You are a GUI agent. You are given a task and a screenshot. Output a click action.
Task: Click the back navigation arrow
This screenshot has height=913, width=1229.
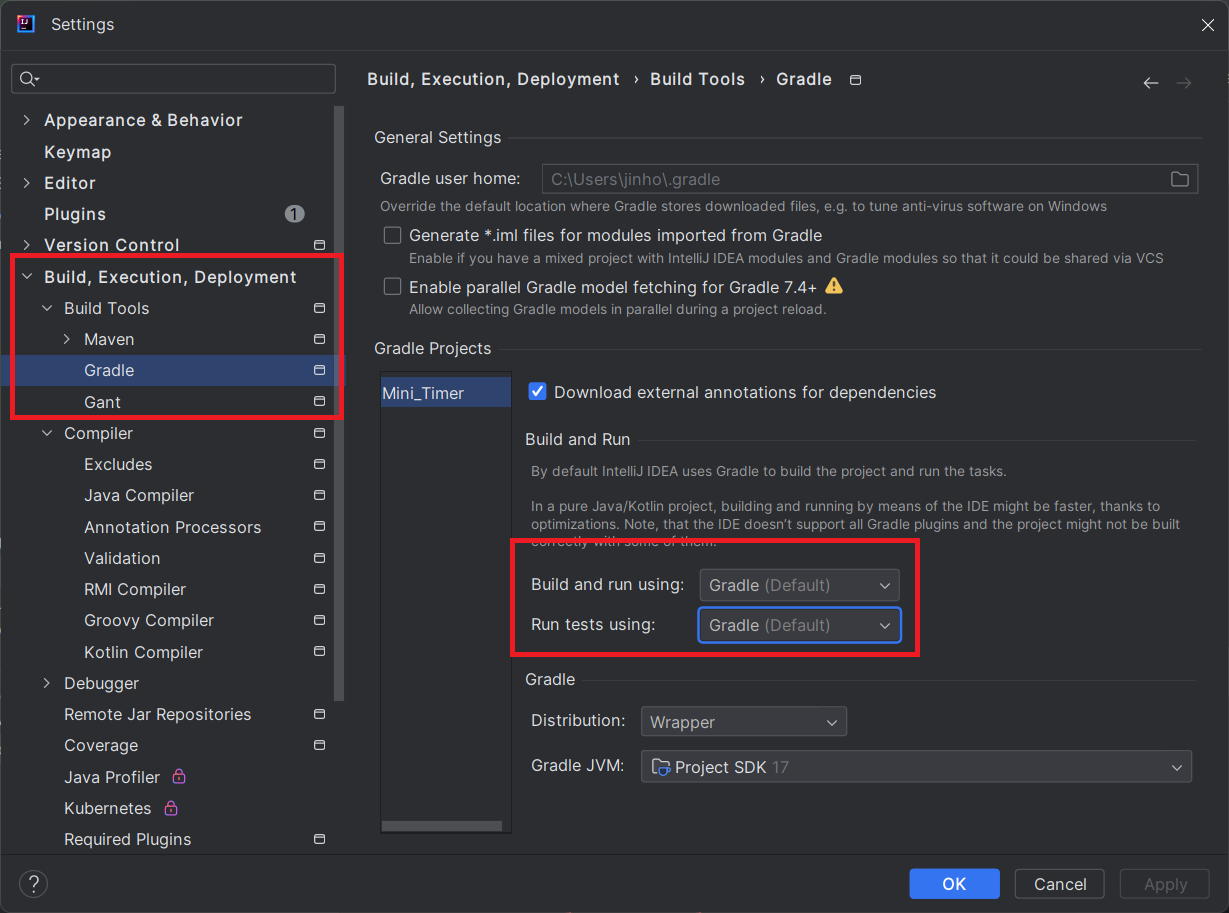1151,83
